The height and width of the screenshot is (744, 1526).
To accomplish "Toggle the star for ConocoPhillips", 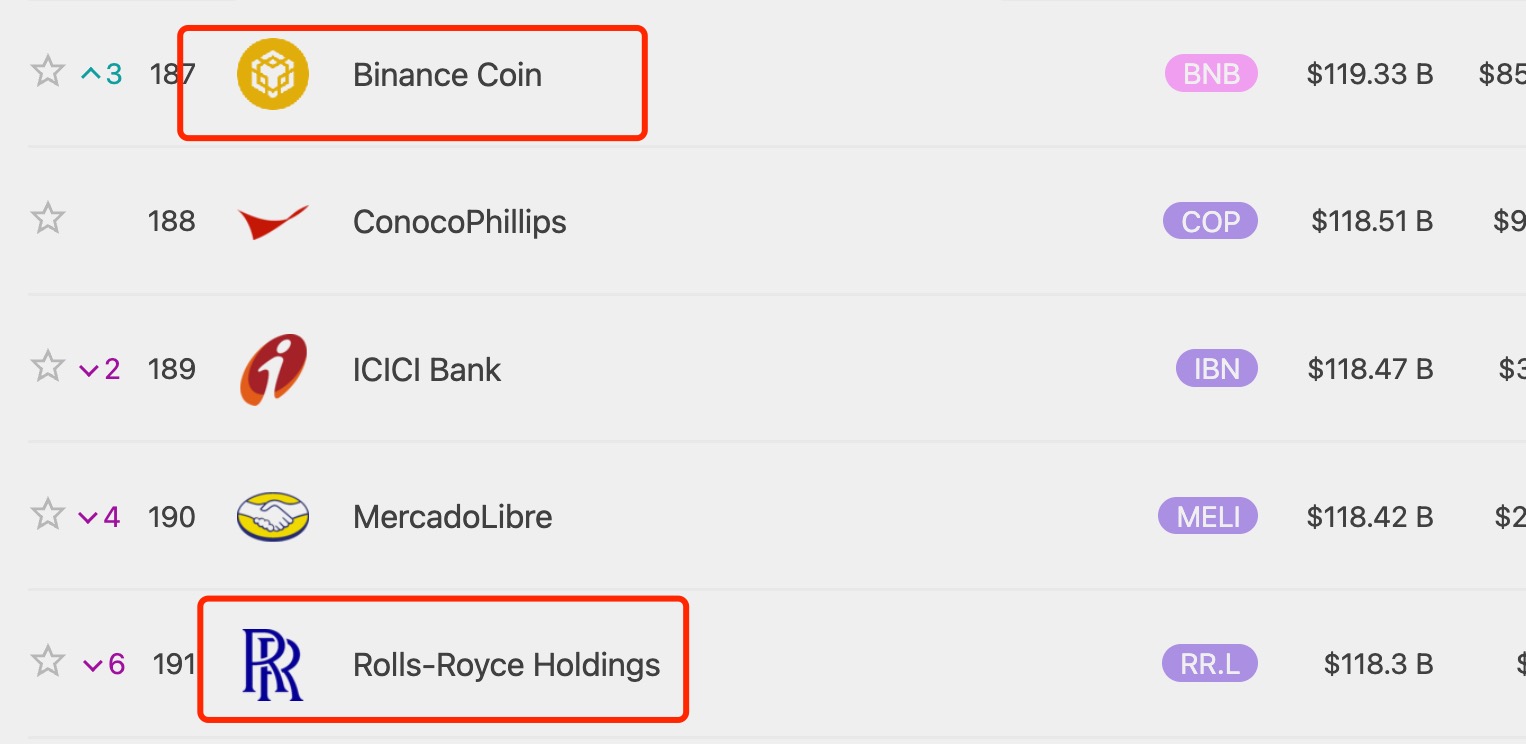I will (47, 218).
